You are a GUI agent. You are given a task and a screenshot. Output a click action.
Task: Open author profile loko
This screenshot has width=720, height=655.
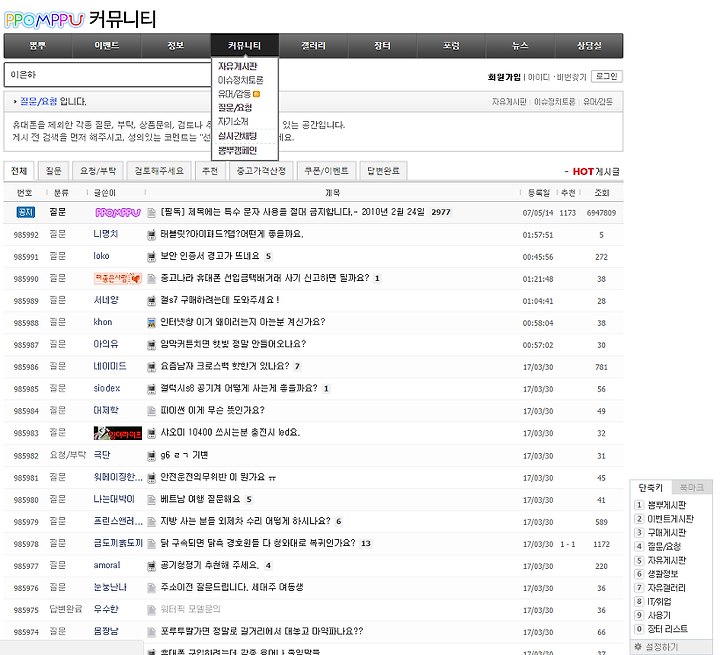101,256
